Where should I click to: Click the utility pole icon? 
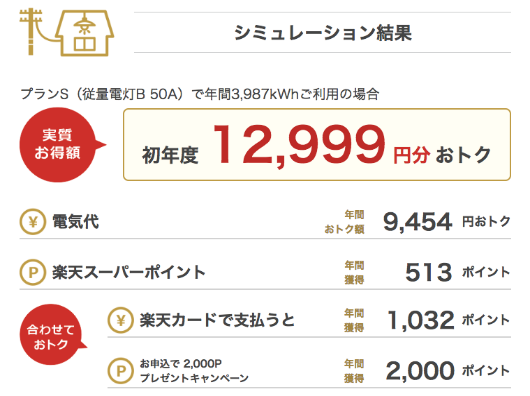30,32
